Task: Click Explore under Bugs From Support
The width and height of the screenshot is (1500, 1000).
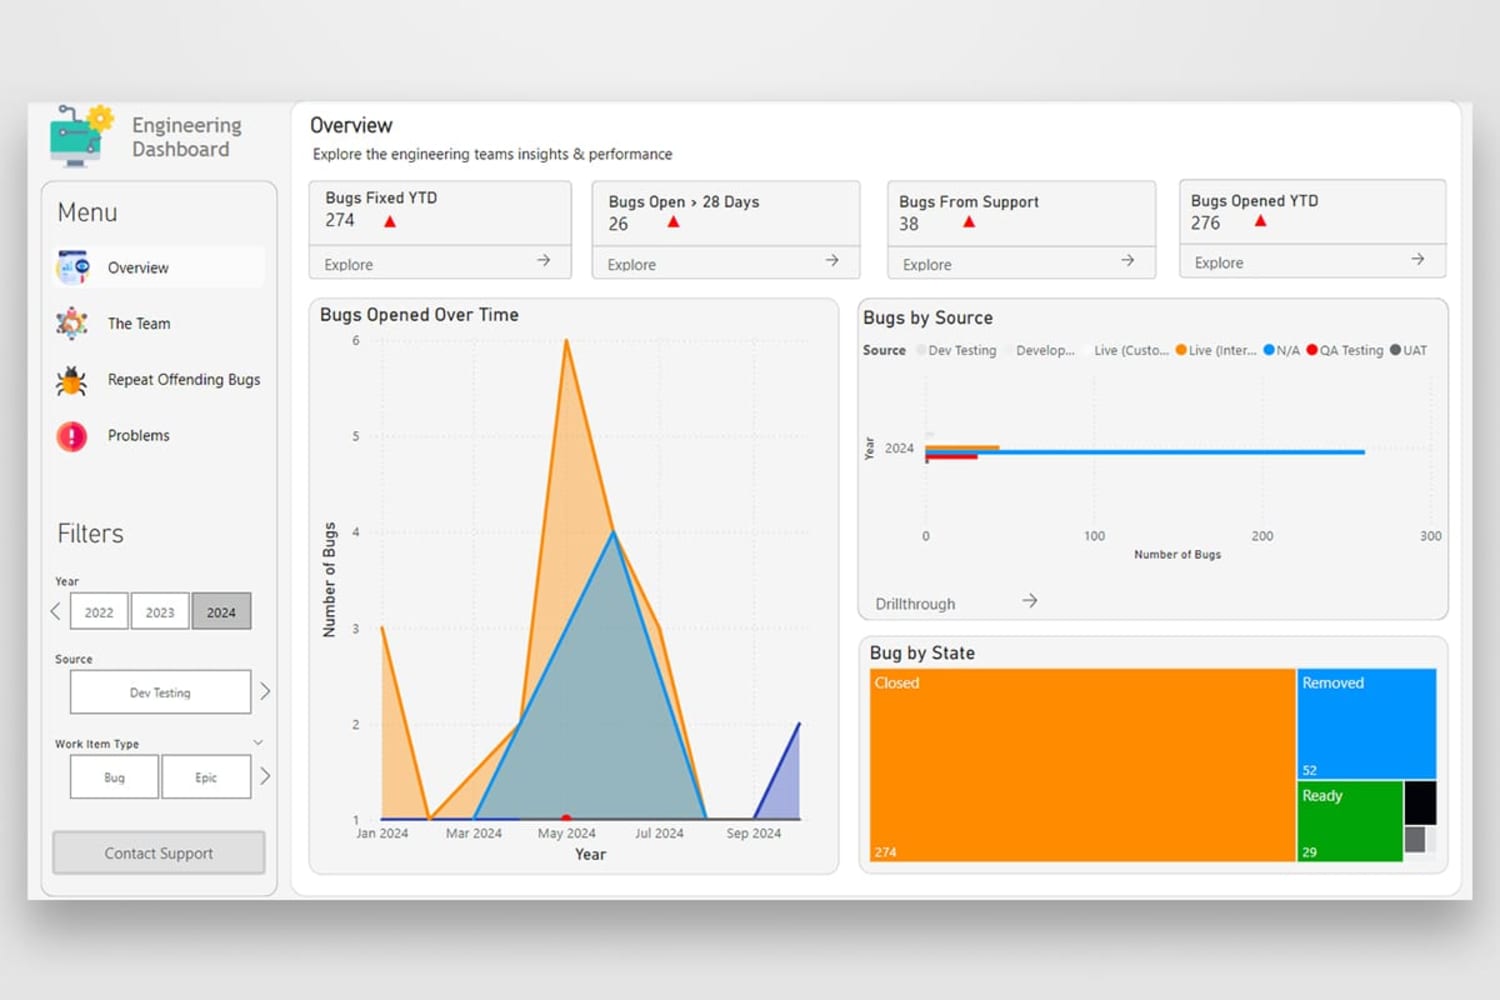Action: (927, 265)
